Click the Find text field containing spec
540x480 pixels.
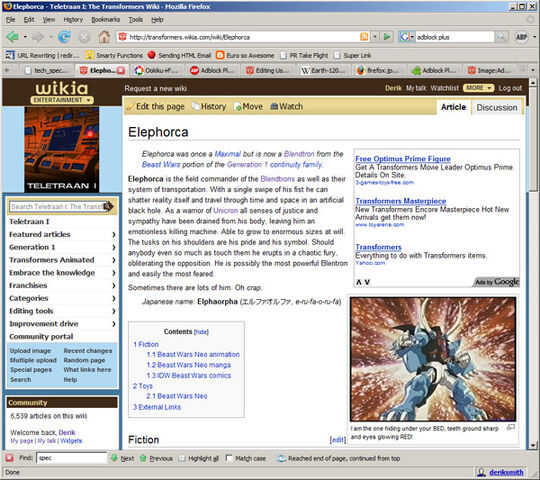click(71, 458)
